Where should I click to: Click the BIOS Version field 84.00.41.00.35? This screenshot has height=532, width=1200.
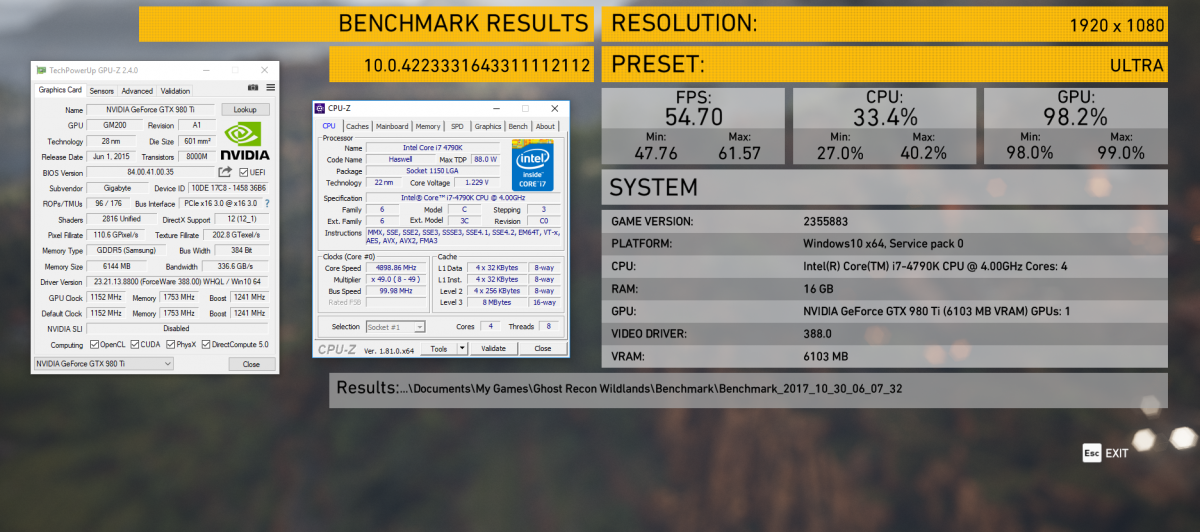pyautogui.click(x=150, y=172)
